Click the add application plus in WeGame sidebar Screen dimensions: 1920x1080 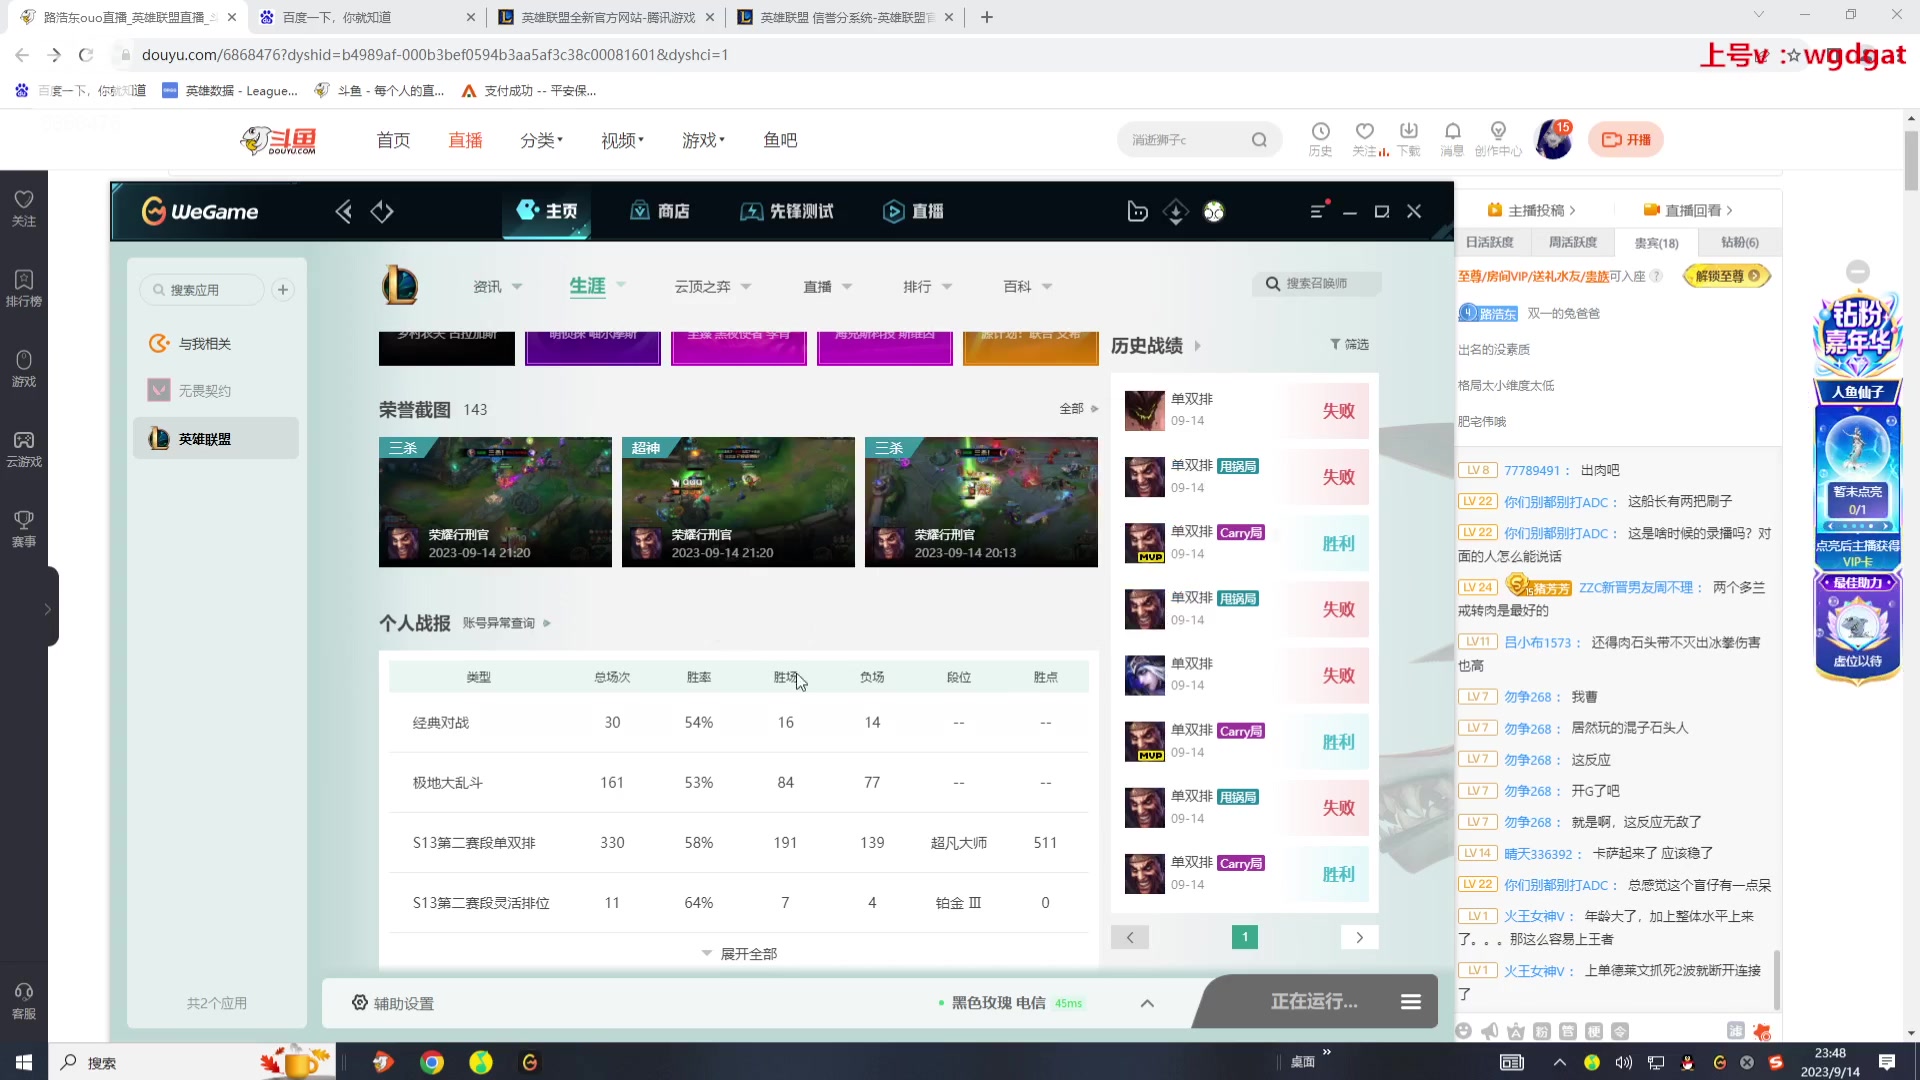pyautogui.click(x=283, y=289)
